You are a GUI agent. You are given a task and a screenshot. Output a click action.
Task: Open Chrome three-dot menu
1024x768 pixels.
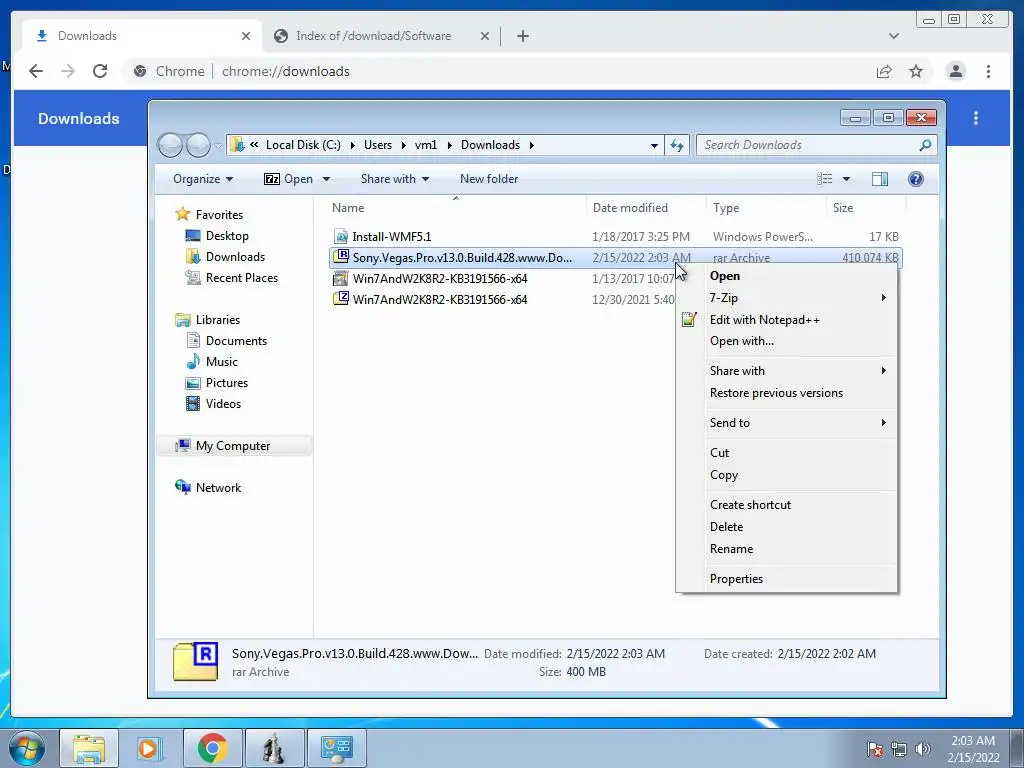[x=988, y=71]
